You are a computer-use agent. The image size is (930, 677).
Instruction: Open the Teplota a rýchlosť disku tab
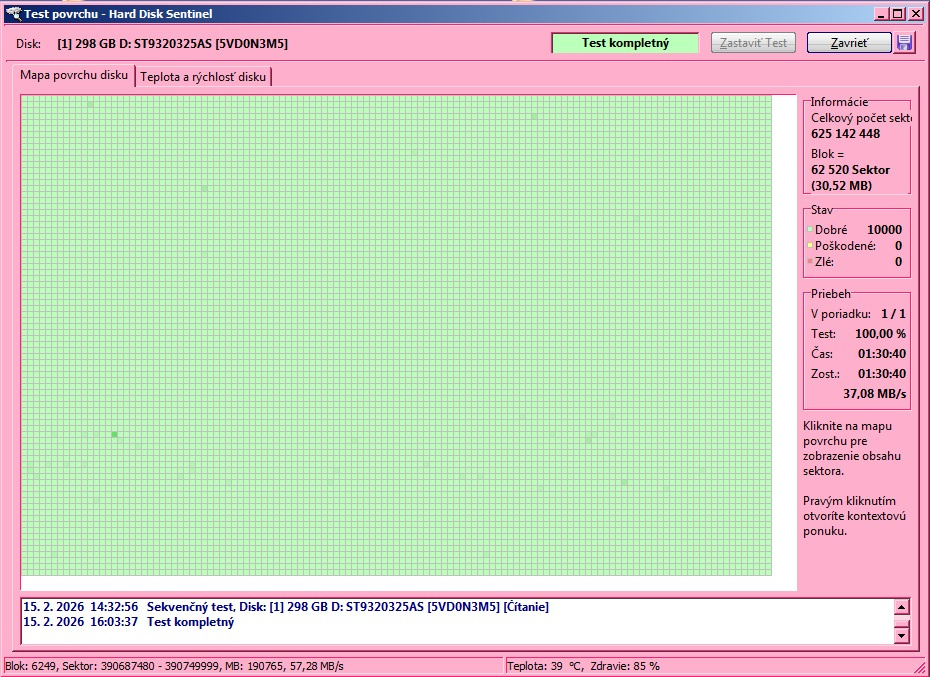[203, 77]
